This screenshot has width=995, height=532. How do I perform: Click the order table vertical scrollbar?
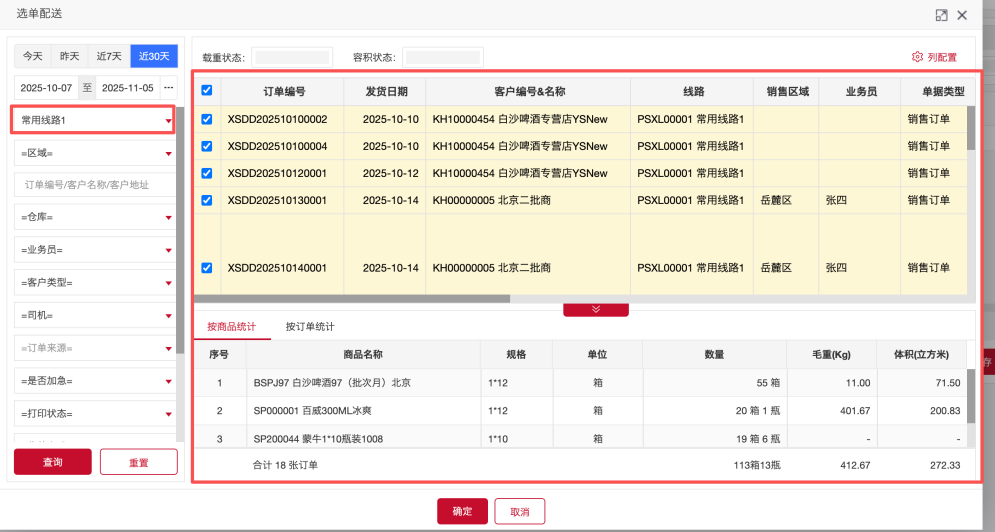(x=971, y=130)
